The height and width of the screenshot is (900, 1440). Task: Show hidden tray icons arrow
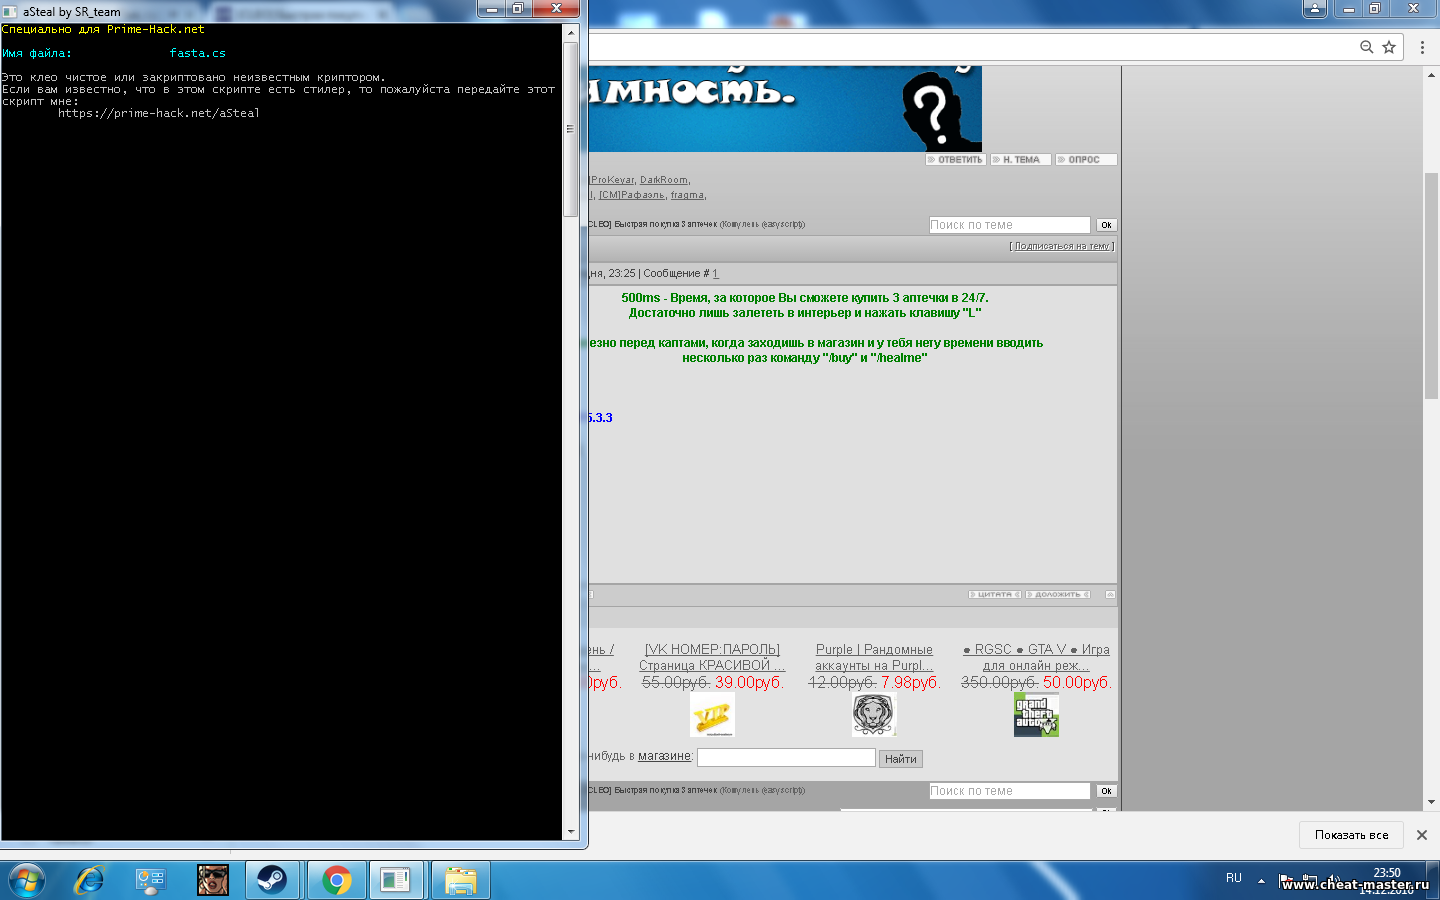pos(1261,881)
